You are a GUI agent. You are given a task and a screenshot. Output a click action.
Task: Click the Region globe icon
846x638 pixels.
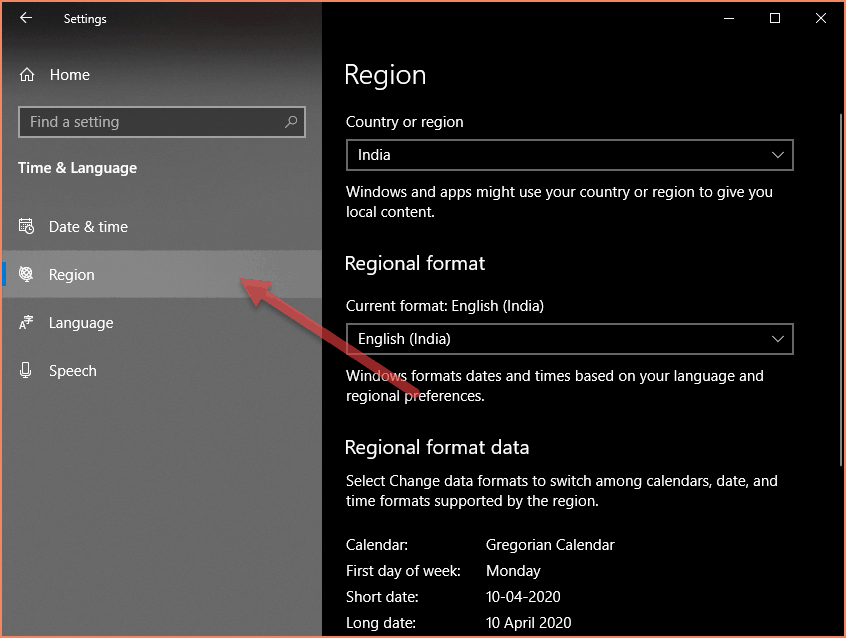point(27,275)
